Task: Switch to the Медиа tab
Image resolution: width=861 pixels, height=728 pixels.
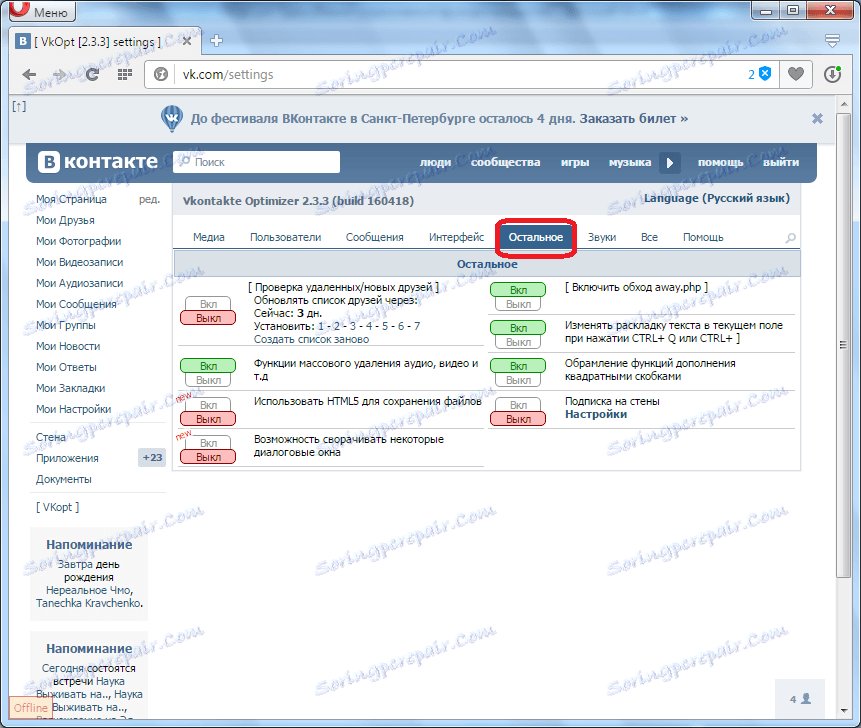Action: coord(209,237)
